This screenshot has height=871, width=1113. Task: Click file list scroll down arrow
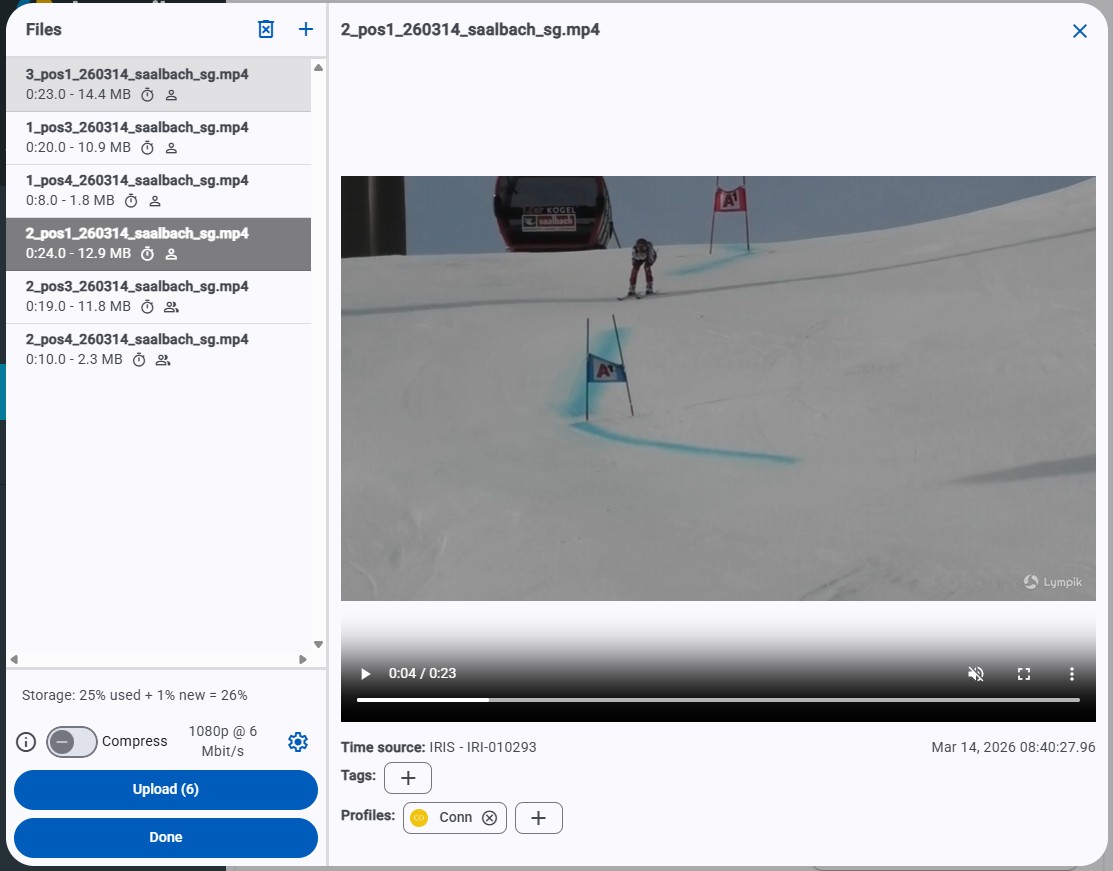pyautogui.click(x=318, y=645)
